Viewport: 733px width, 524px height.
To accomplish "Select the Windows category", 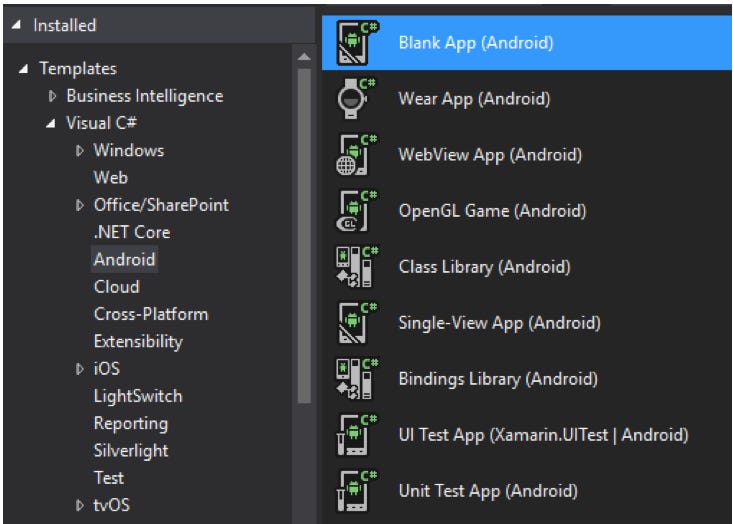I will (129, 151).
